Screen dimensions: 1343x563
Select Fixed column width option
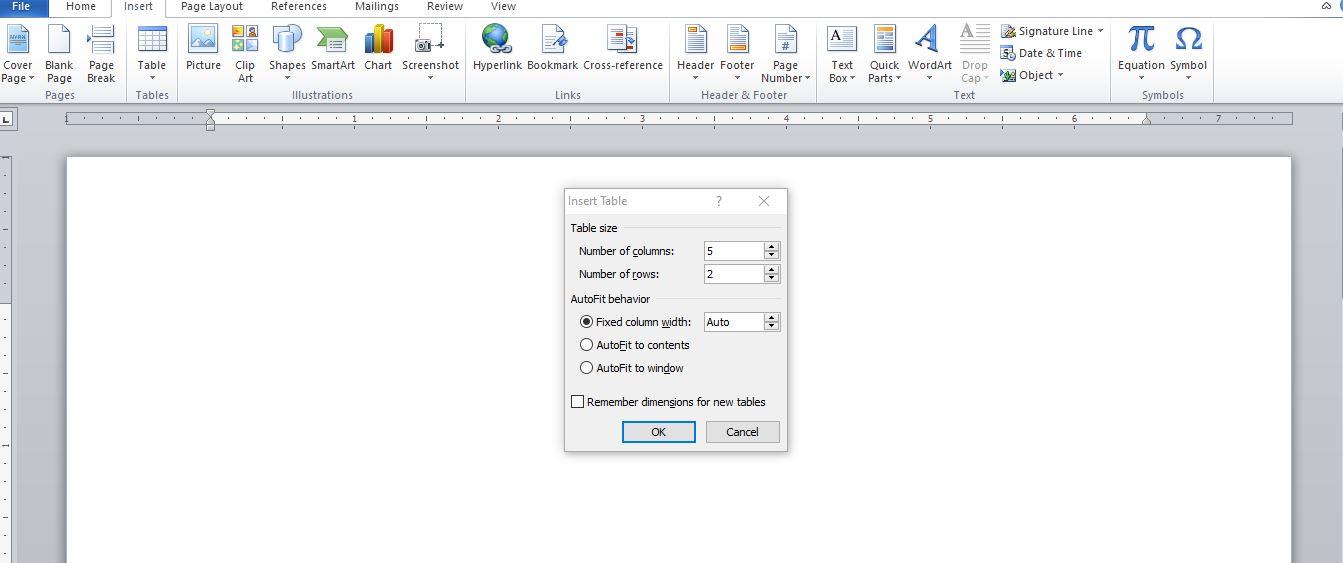[636, 322]
